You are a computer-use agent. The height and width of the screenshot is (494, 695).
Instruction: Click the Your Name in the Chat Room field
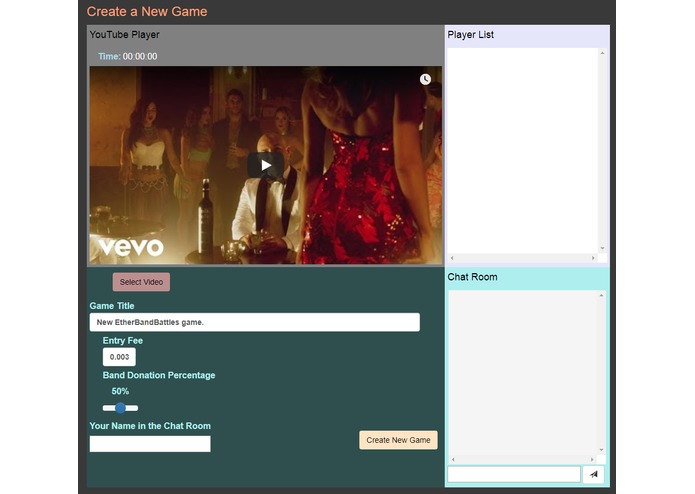click(x=150, y=444)
